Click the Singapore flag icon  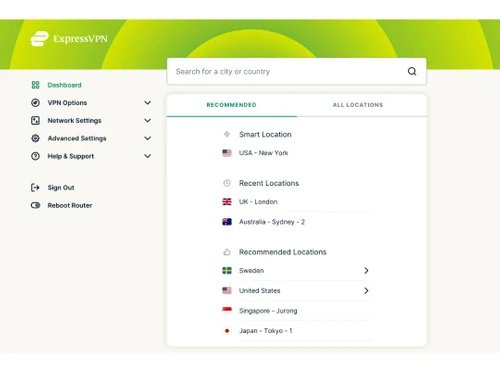pyautogui.click(x=227, y=310)
